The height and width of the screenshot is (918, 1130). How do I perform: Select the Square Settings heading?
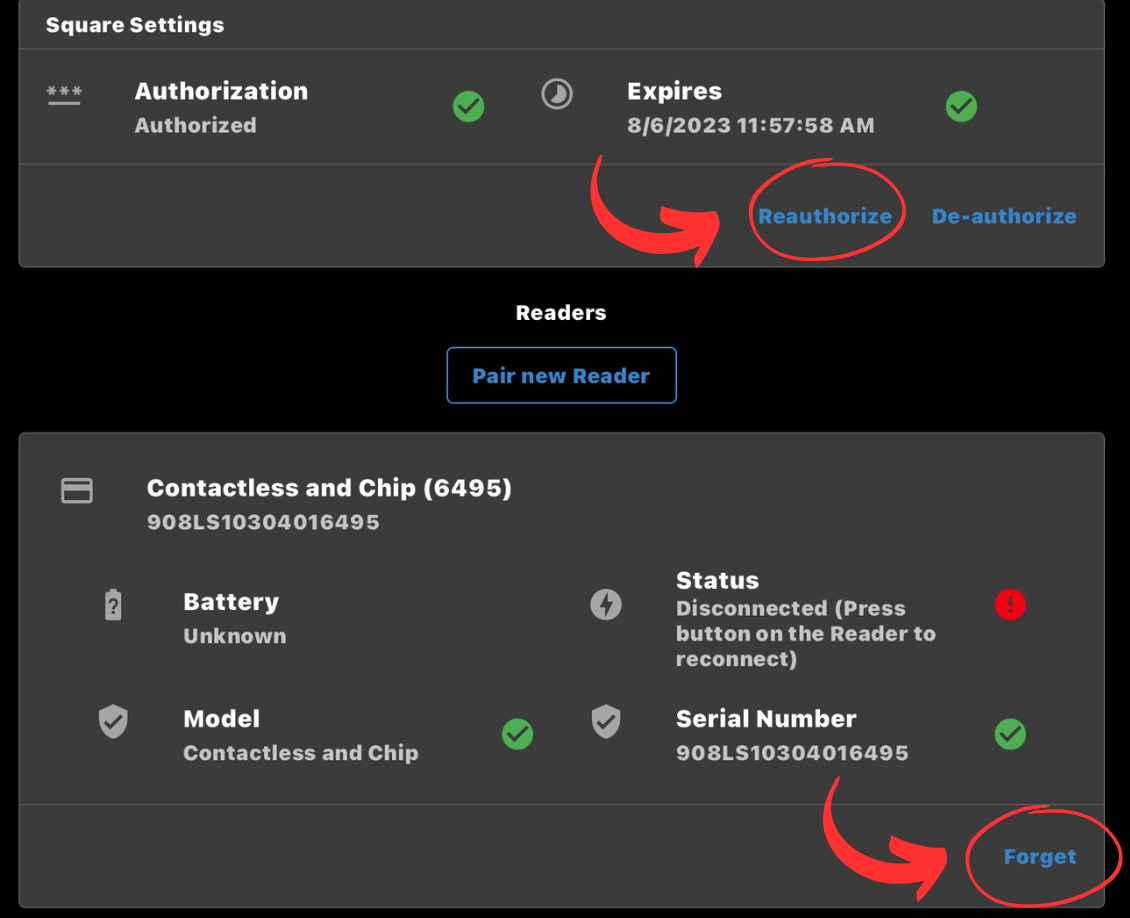pos(135,25)
